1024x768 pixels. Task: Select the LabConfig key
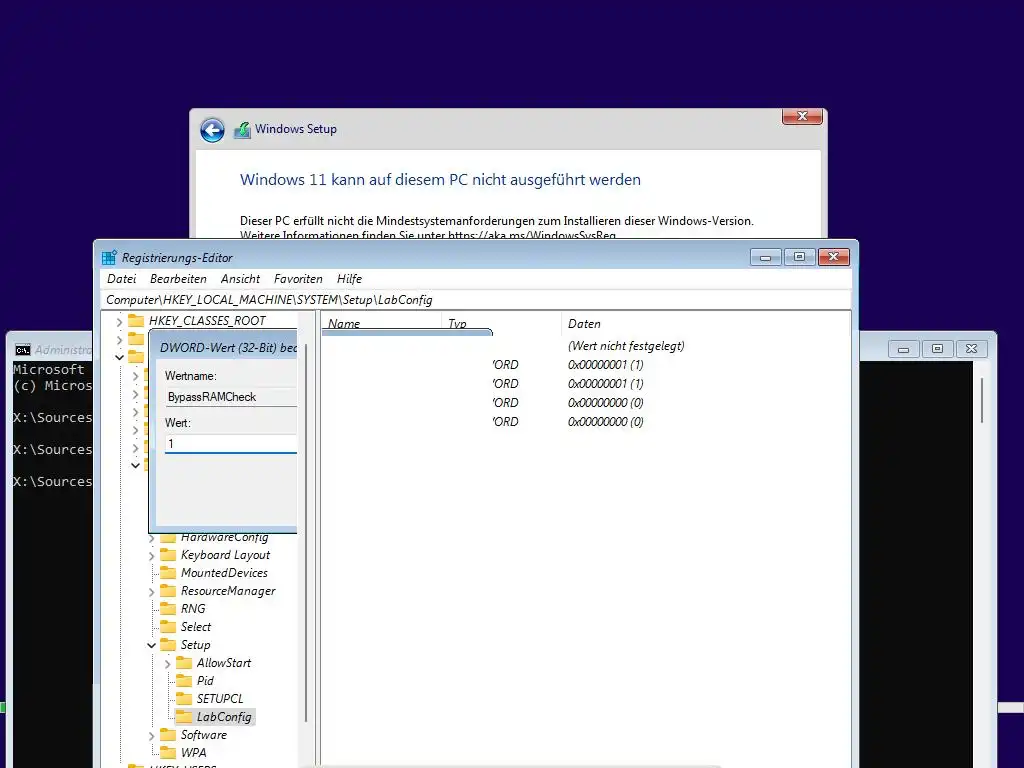click(x=224, y=717)
